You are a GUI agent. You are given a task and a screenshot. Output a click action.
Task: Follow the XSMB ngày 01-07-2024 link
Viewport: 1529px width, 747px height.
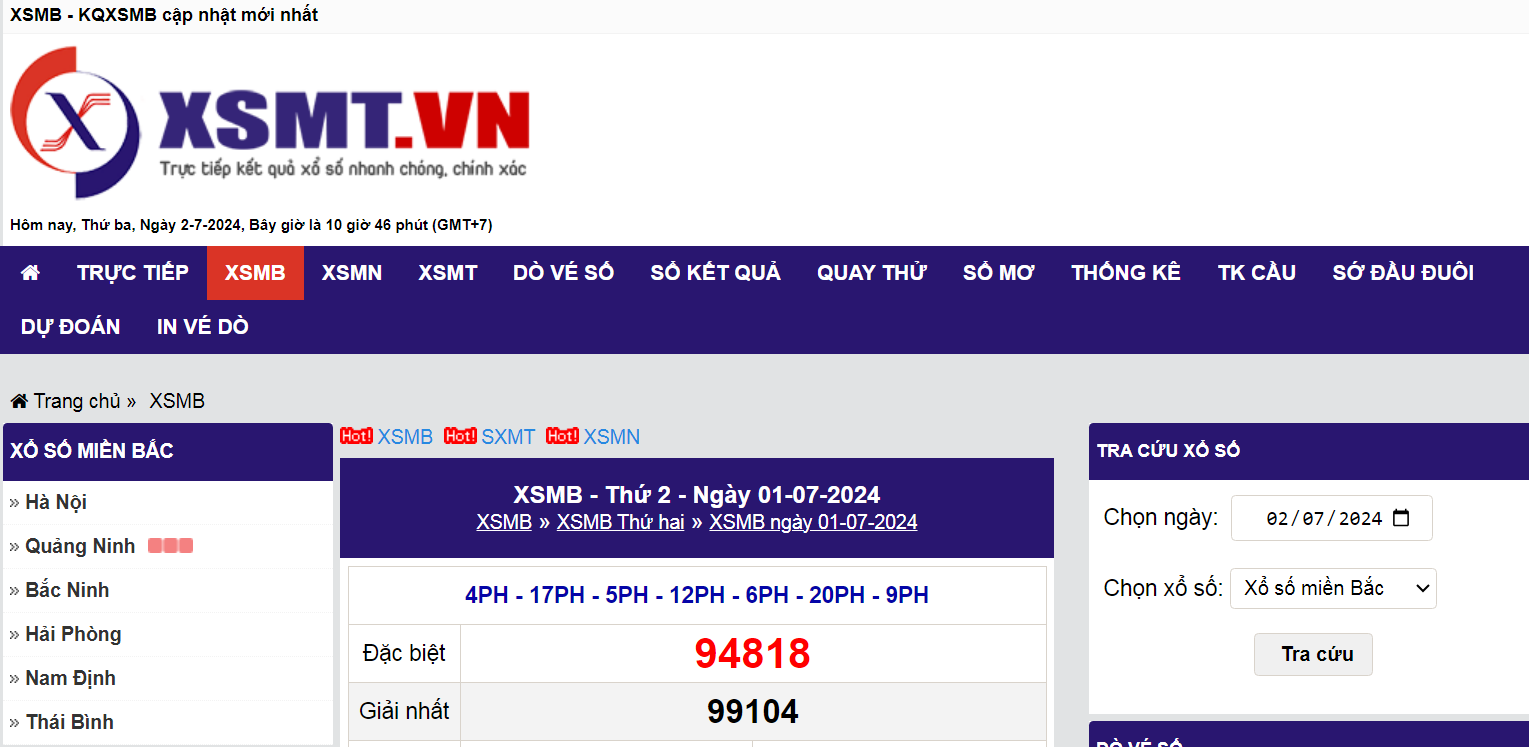coord(813,522)
